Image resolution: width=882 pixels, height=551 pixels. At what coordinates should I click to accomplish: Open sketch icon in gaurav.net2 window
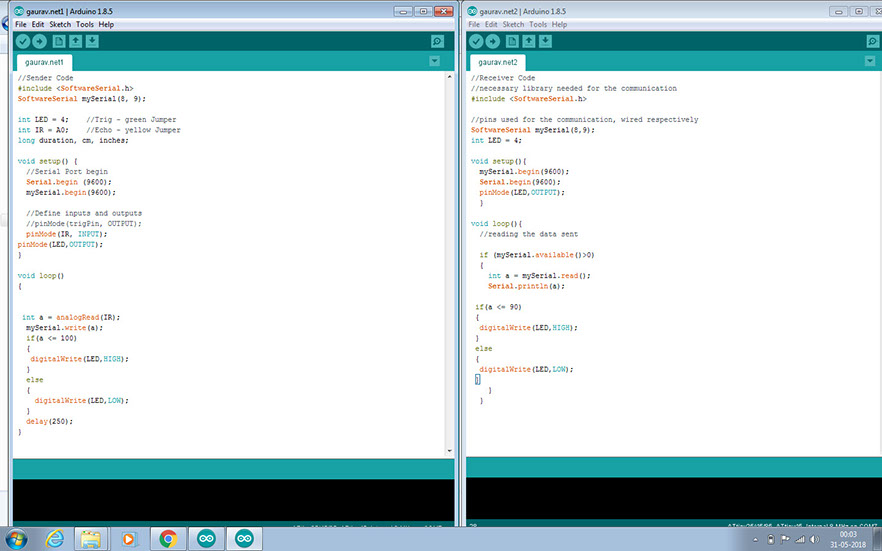point(529,41)
